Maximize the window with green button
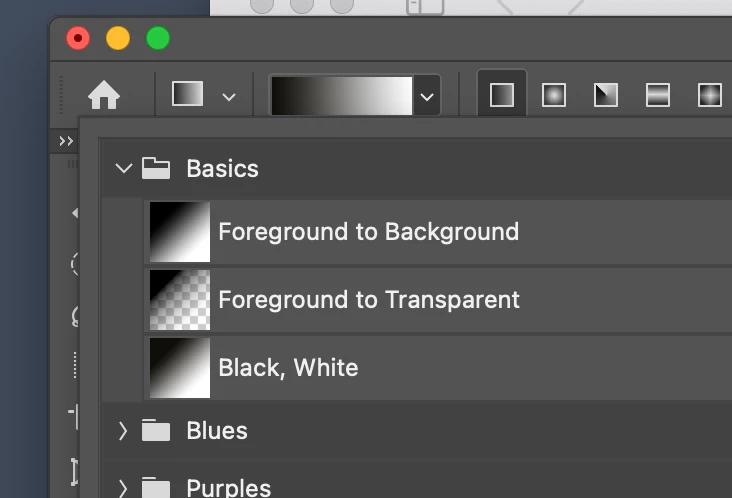Image resolution: width=732 pixels, height=498 pixels. click(158, 38)
